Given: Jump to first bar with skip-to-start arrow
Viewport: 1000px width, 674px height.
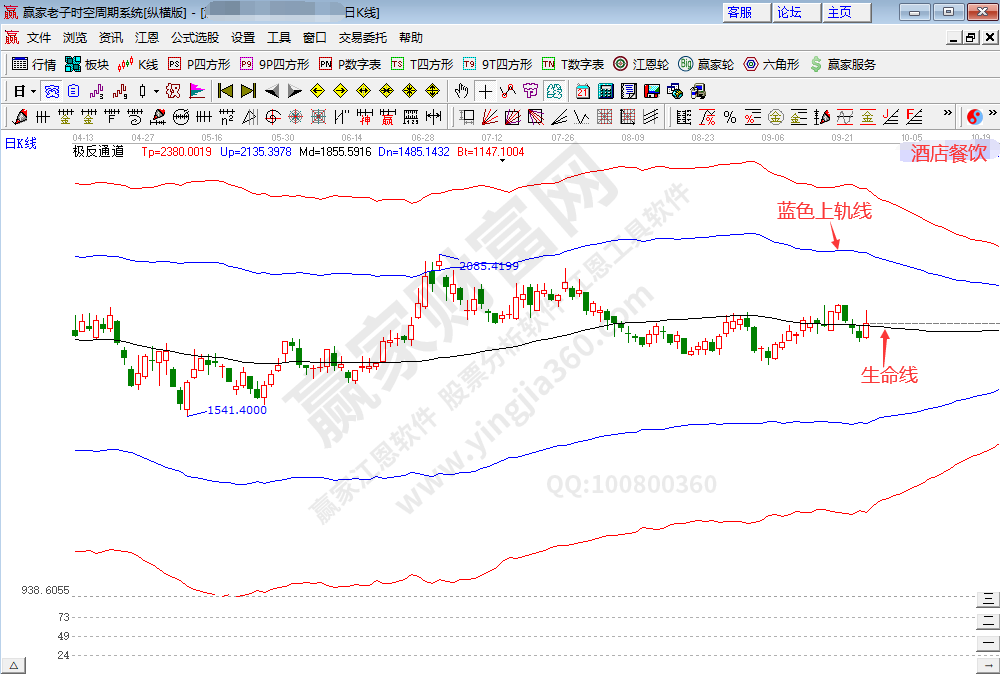Looking at the screenshot, I should 226,90.
